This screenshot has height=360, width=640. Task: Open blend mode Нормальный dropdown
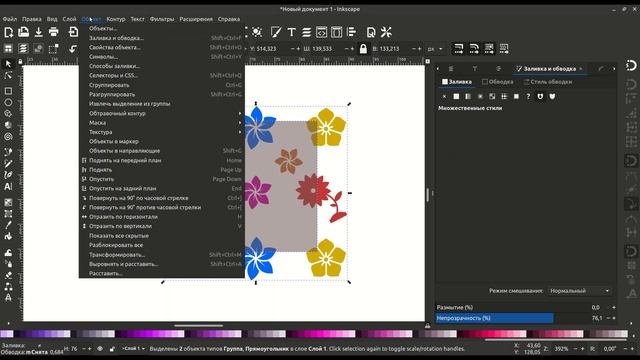(x=579, y=291)
